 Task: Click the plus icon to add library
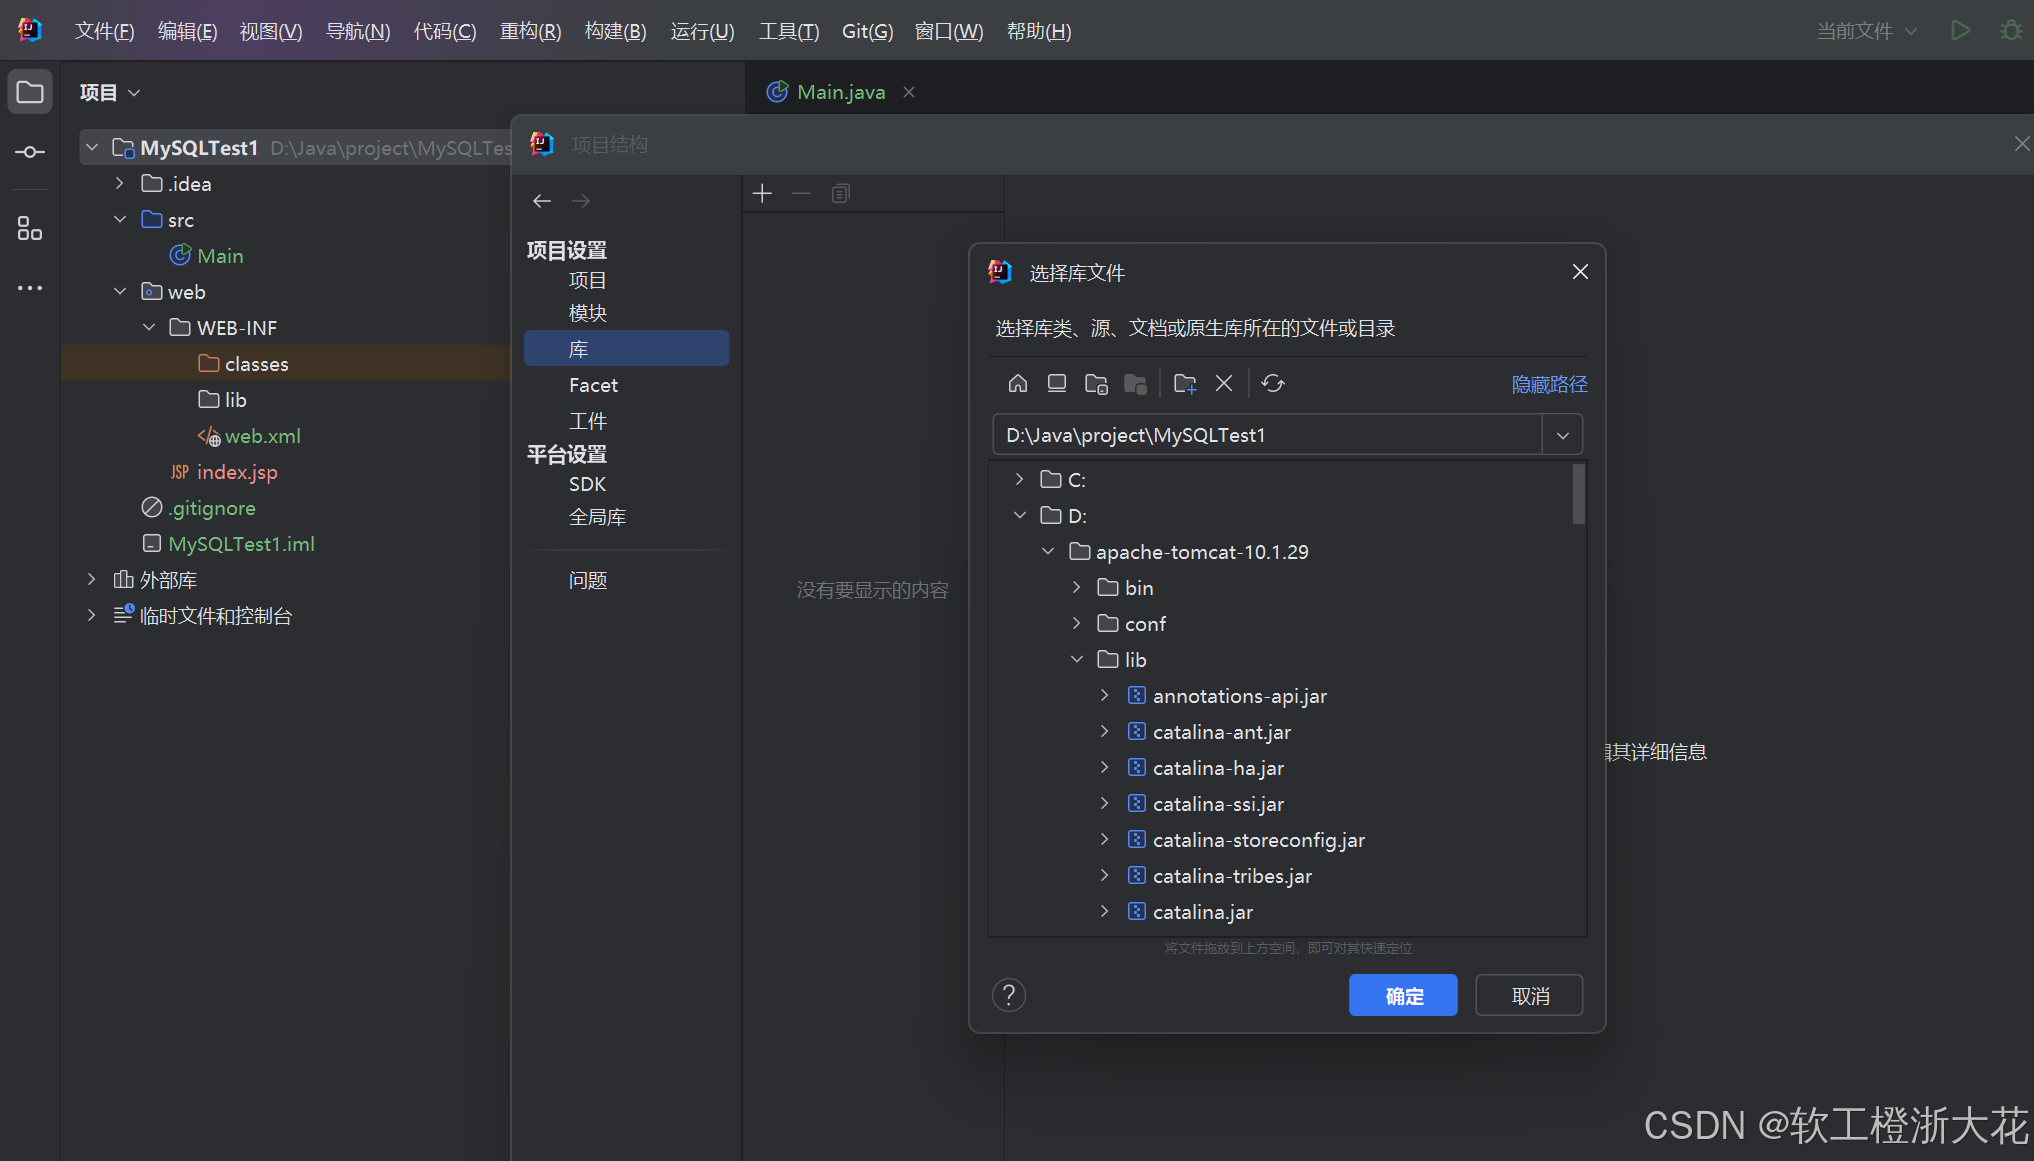pyautogui.click(x=762, y=194)
